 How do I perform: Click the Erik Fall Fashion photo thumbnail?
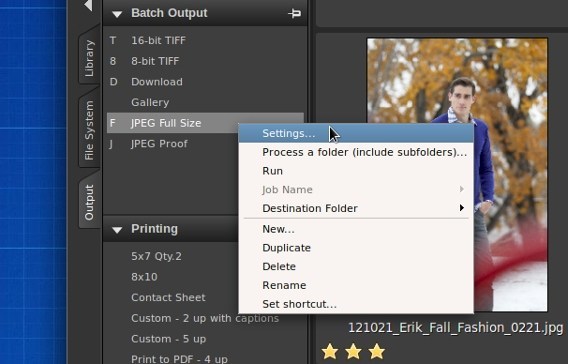(x=457, y=175)
